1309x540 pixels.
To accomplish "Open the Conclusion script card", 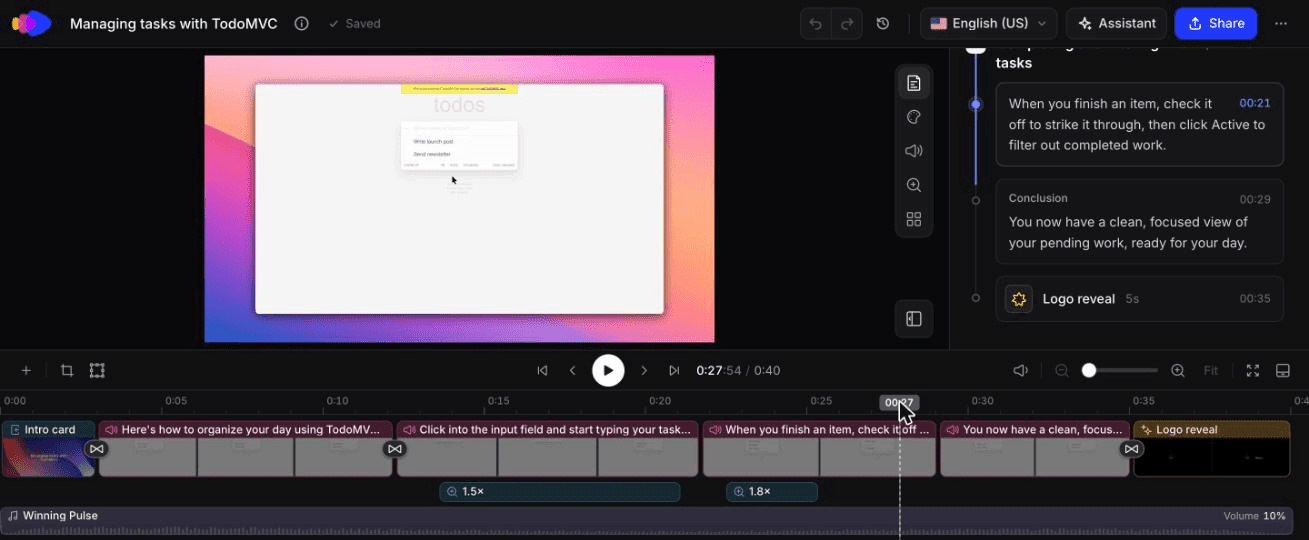I will point(1139,222).
